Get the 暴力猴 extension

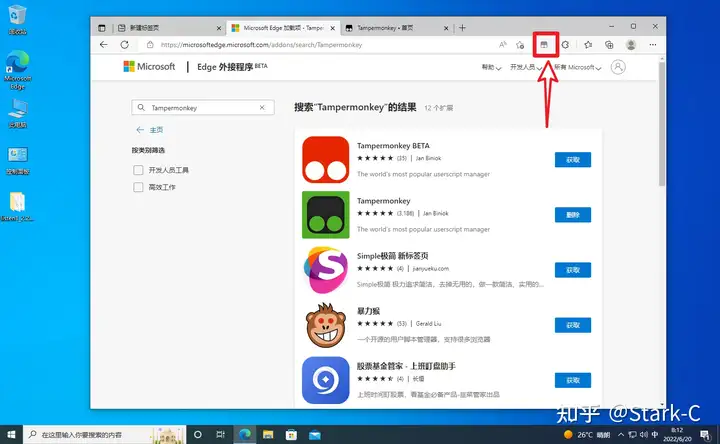pos(573,325)
